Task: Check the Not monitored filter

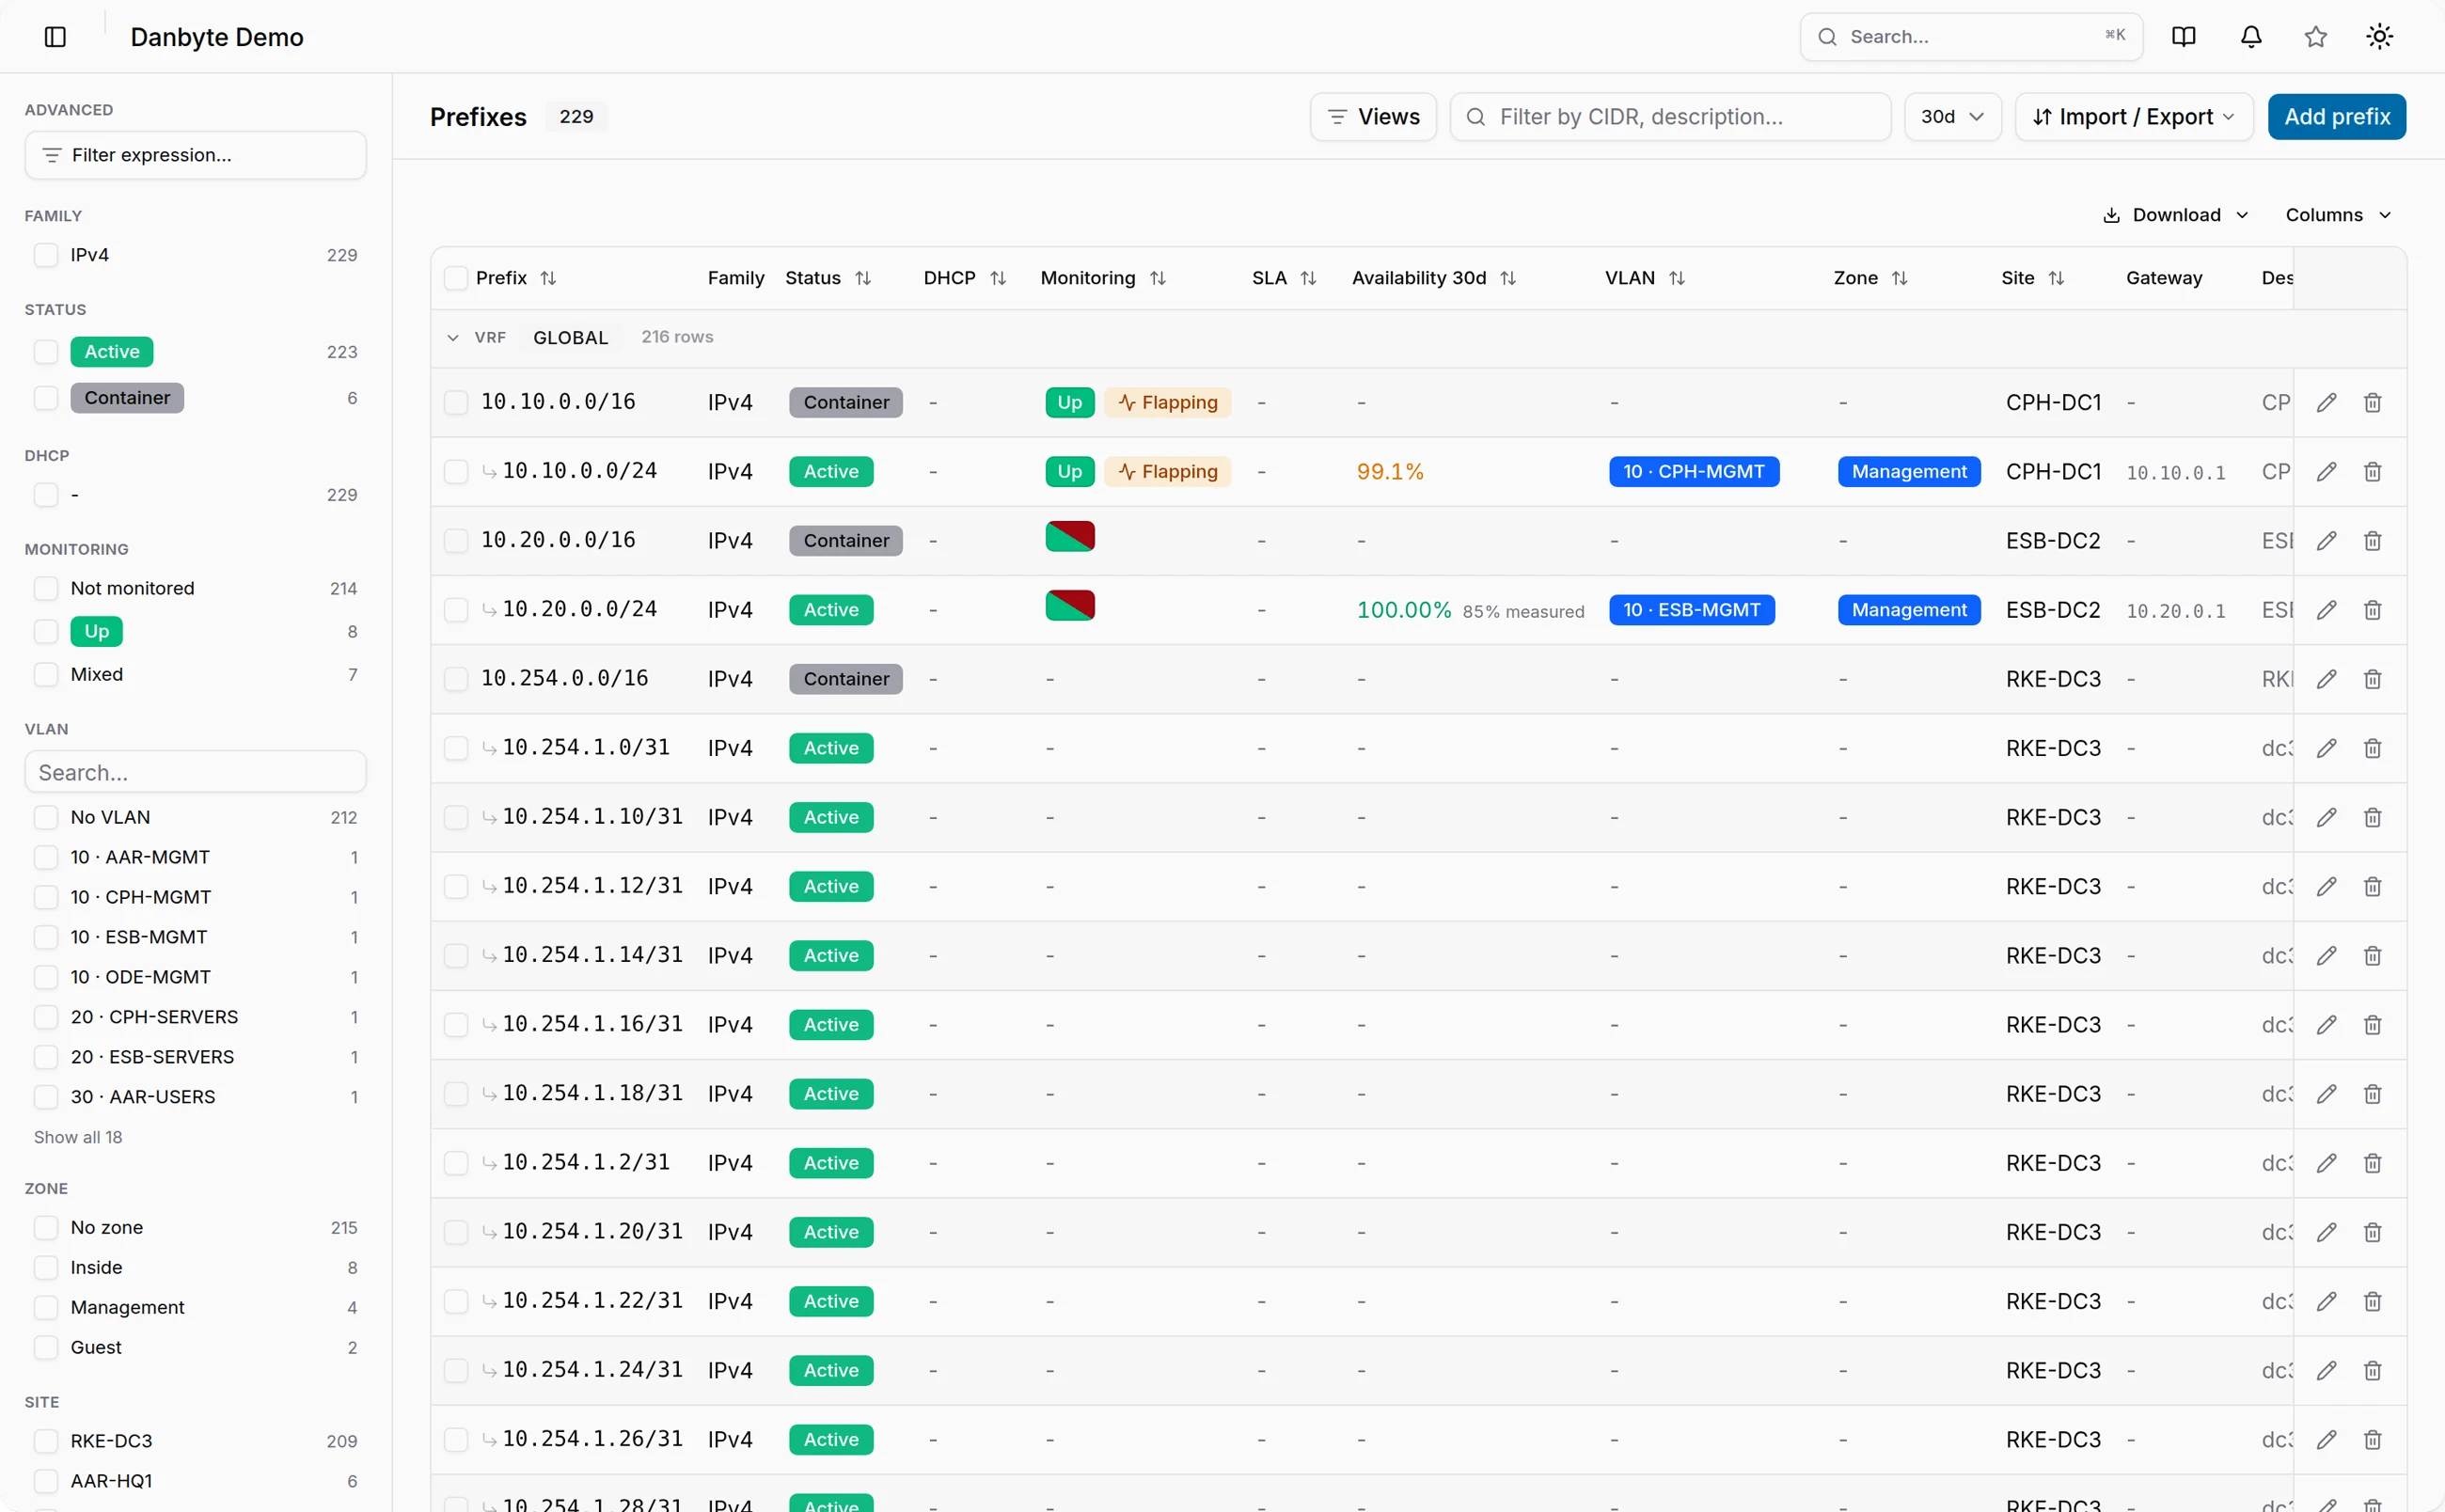Action: [x=46, y=588]
